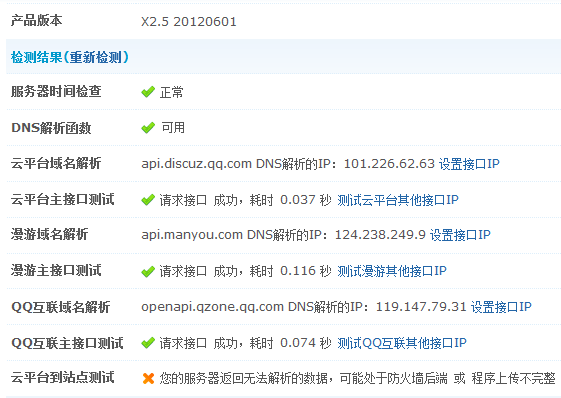Click the 0.074 秒 timing text
This screenshot has height=398, width=561.
tap(306, 343)
